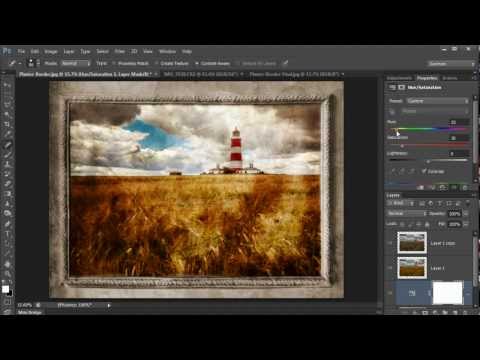Switch to the second document tab
480x360 pixels.
click(203, 74)
